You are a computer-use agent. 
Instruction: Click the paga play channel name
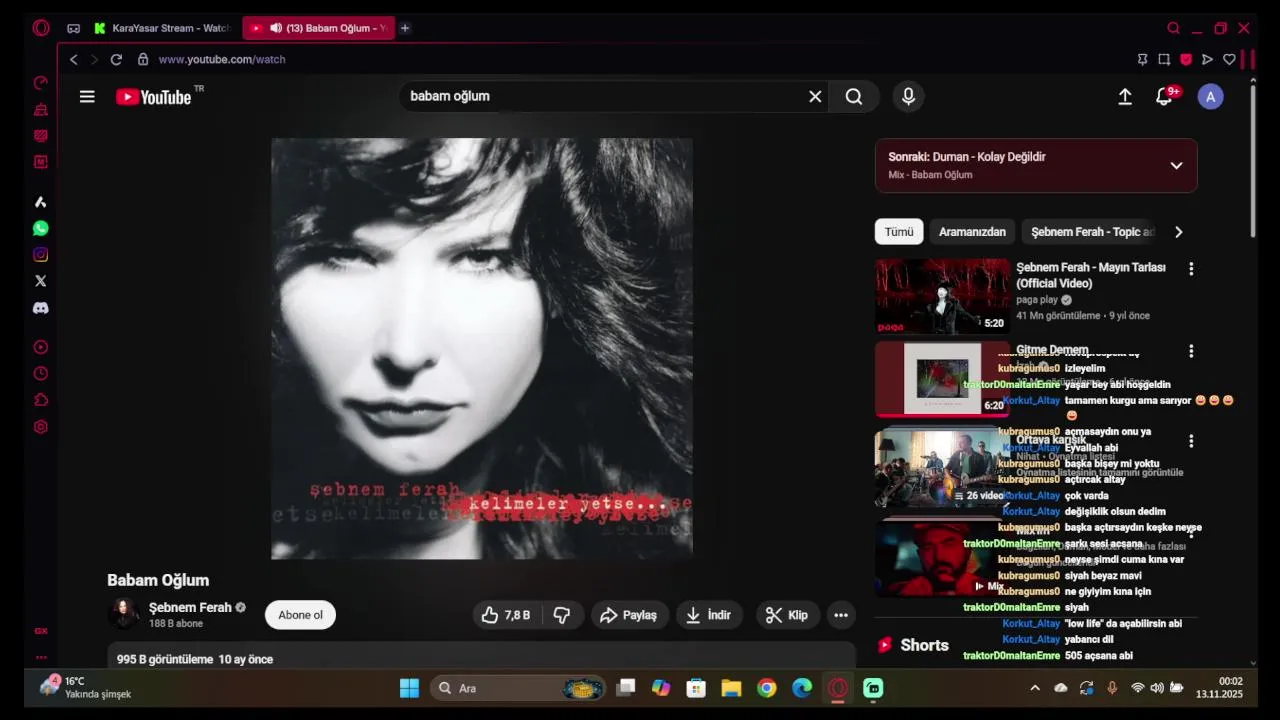pyautogui.click(x=1037, y=300)
